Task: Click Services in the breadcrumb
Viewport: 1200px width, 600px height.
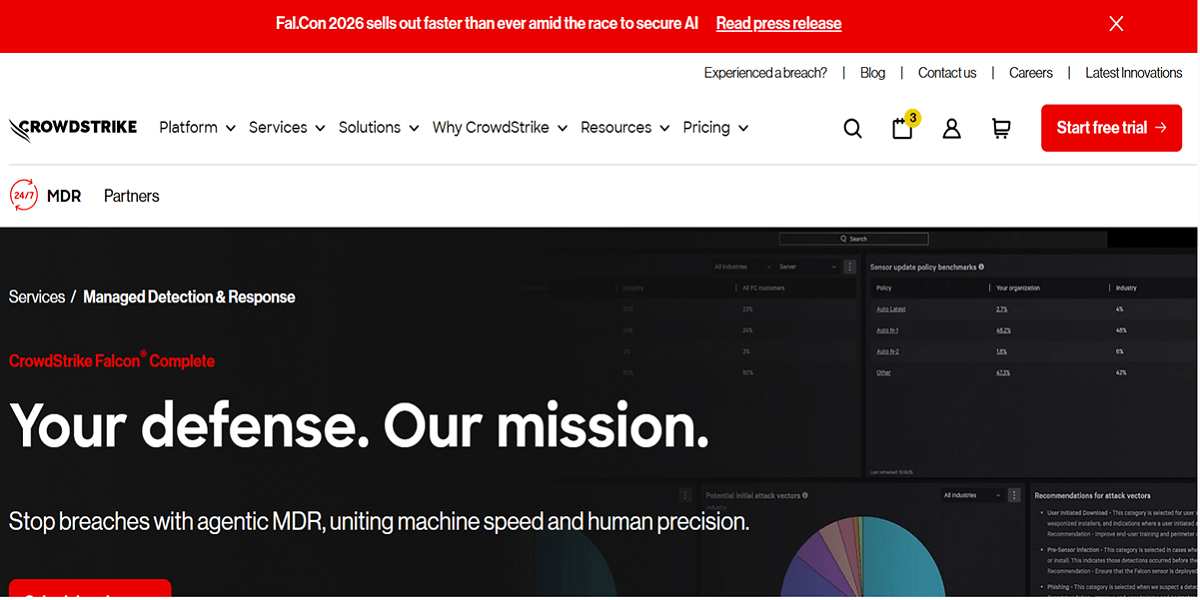Action: coord(37,297)
